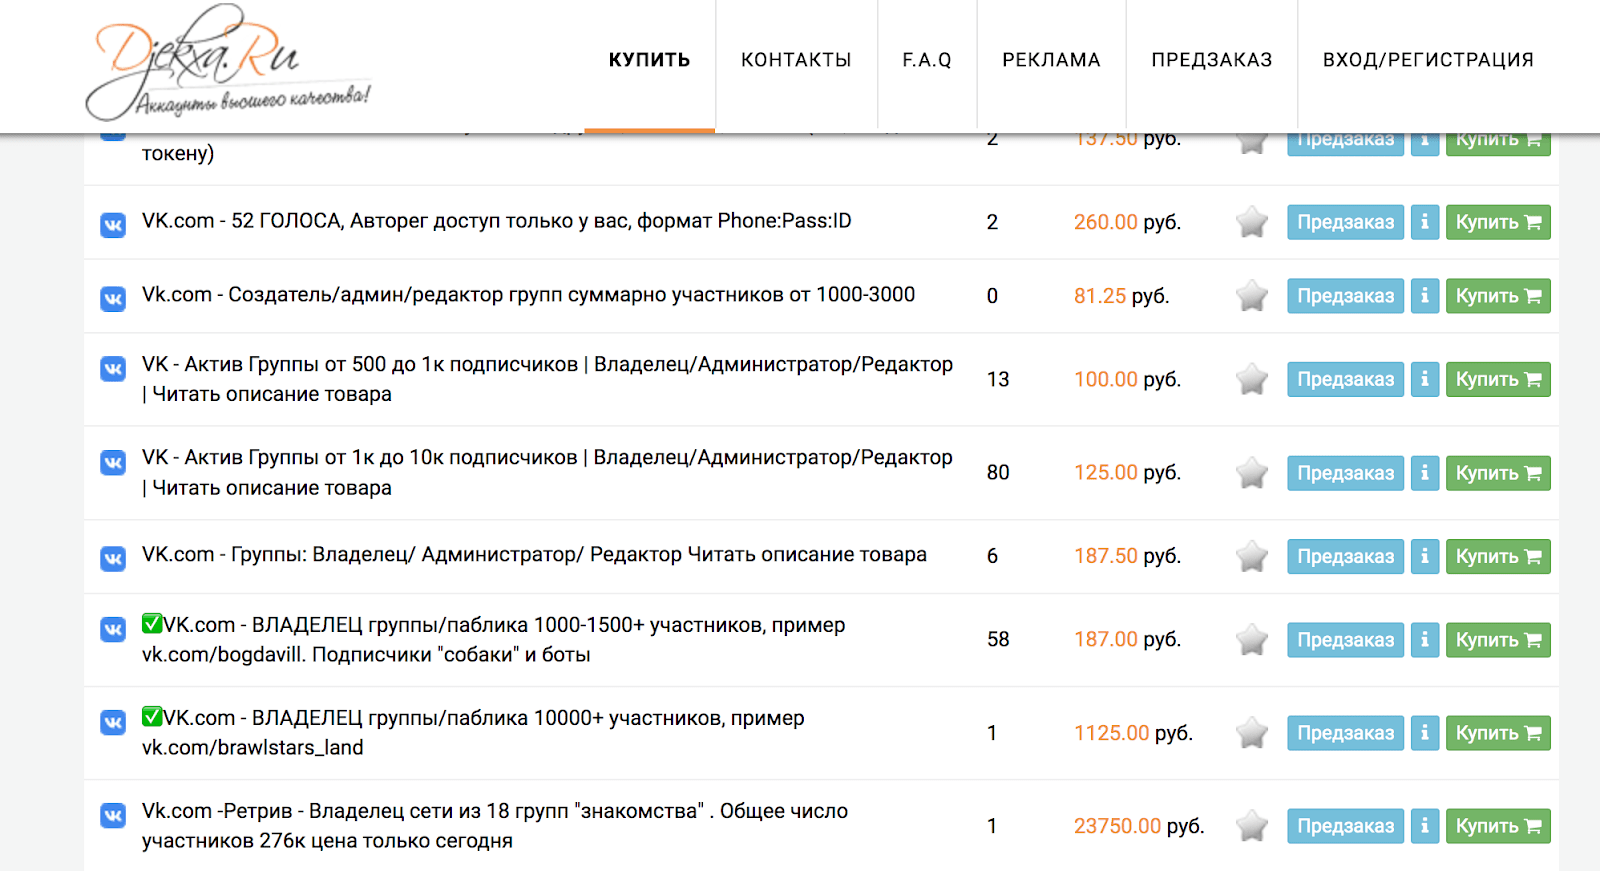Open listing 'Vk.com - Создатель/админ/редактор групп'
This screenshot has width=1600, height=871.
528,295
